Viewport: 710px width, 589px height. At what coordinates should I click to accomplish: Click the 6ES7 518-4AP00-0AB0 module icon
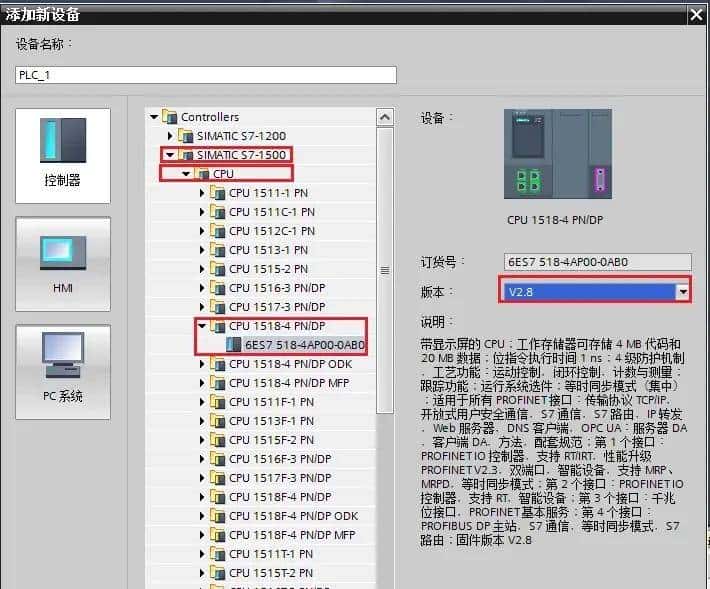pyautogui.click(x=234, y=345)
